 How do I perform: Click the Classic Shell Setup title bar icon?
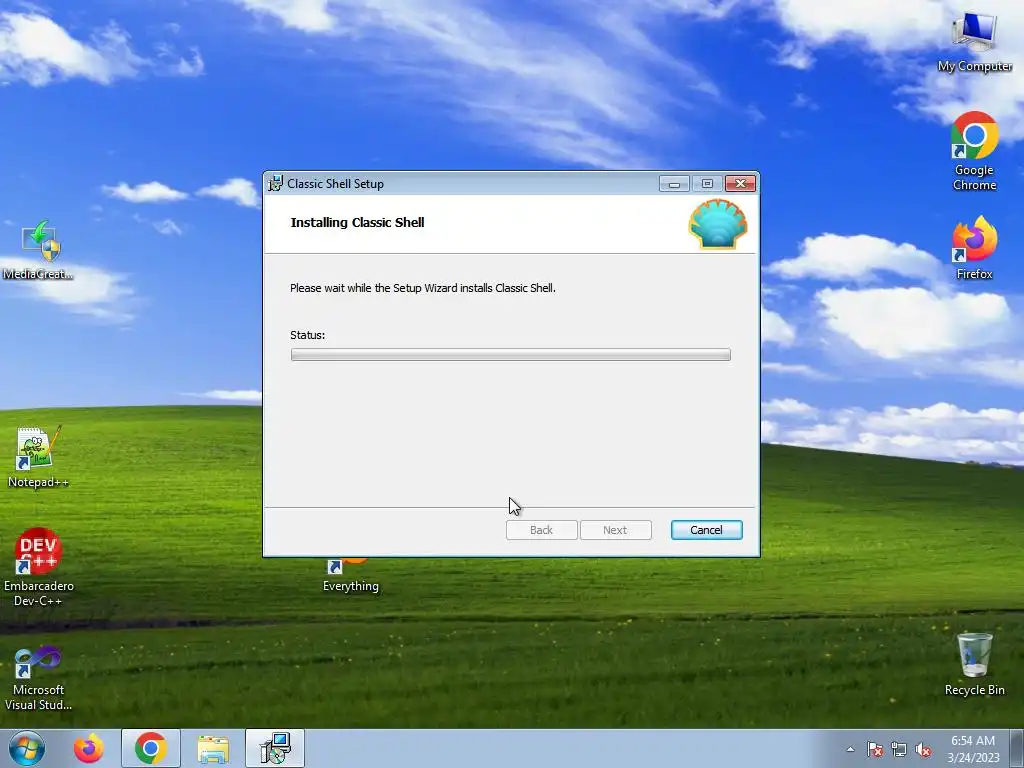(x=276, y=184)
